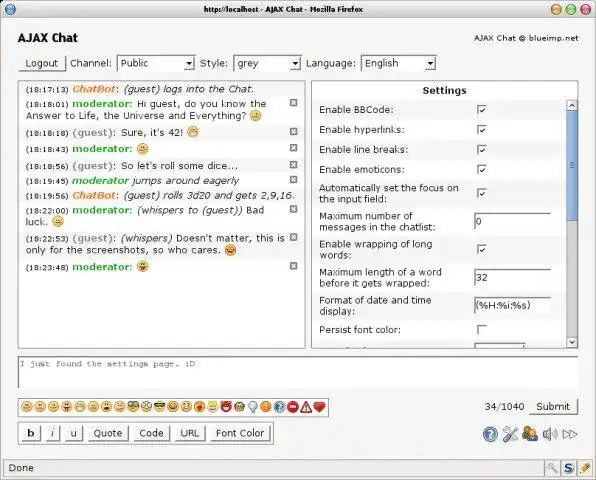Delete the 18:18:01 moderator message
This screenshot has height=480, width=596.
click(293, 103)
